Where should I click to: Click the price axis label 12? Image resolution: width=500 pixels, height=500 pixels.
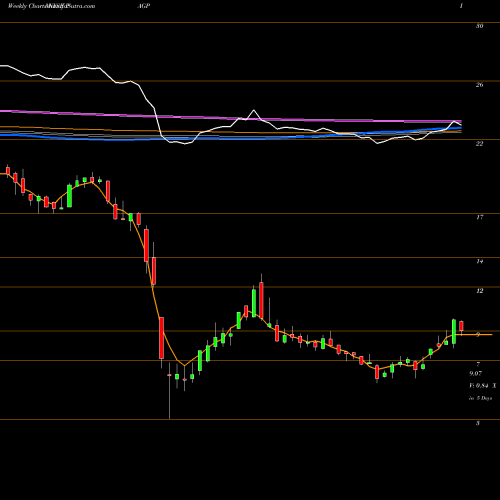[x=479, y=291]
